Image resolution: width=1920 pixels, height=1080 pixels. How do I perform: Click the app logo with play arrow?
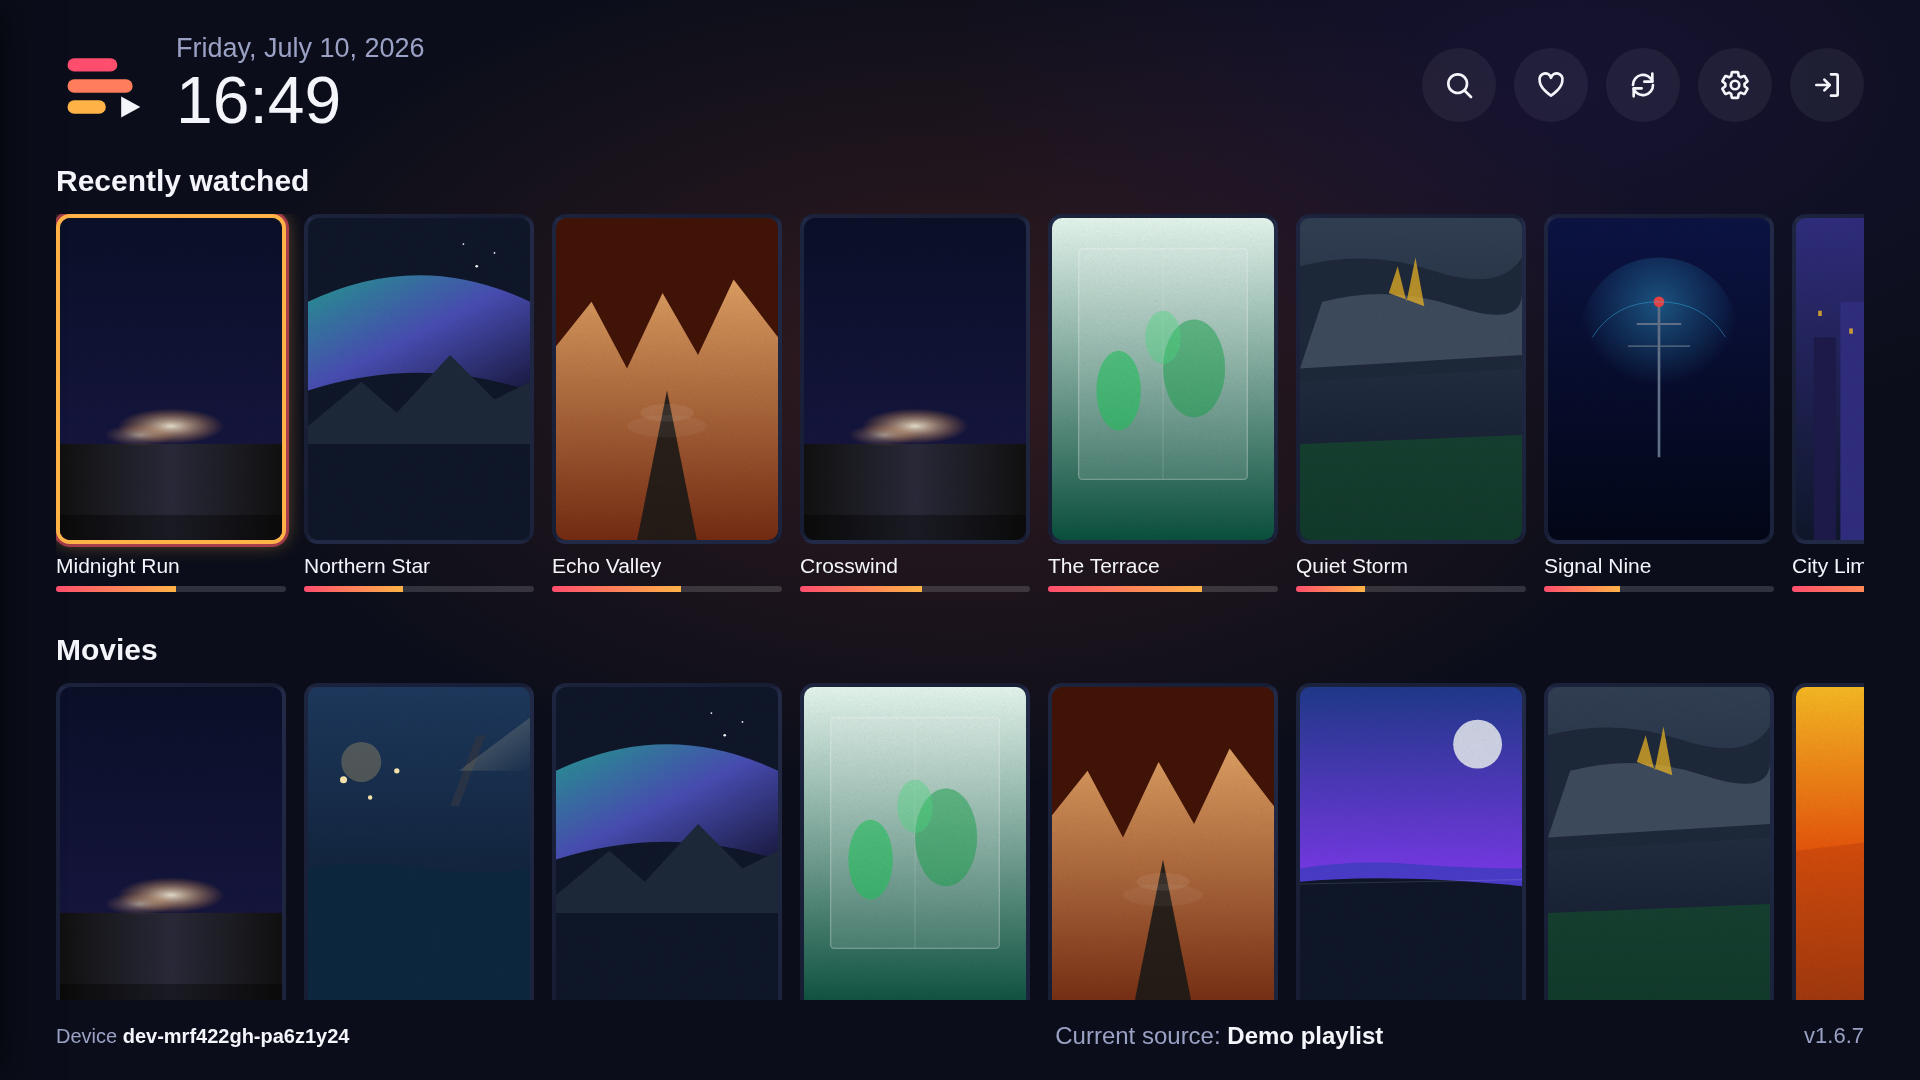pos(103,87)
